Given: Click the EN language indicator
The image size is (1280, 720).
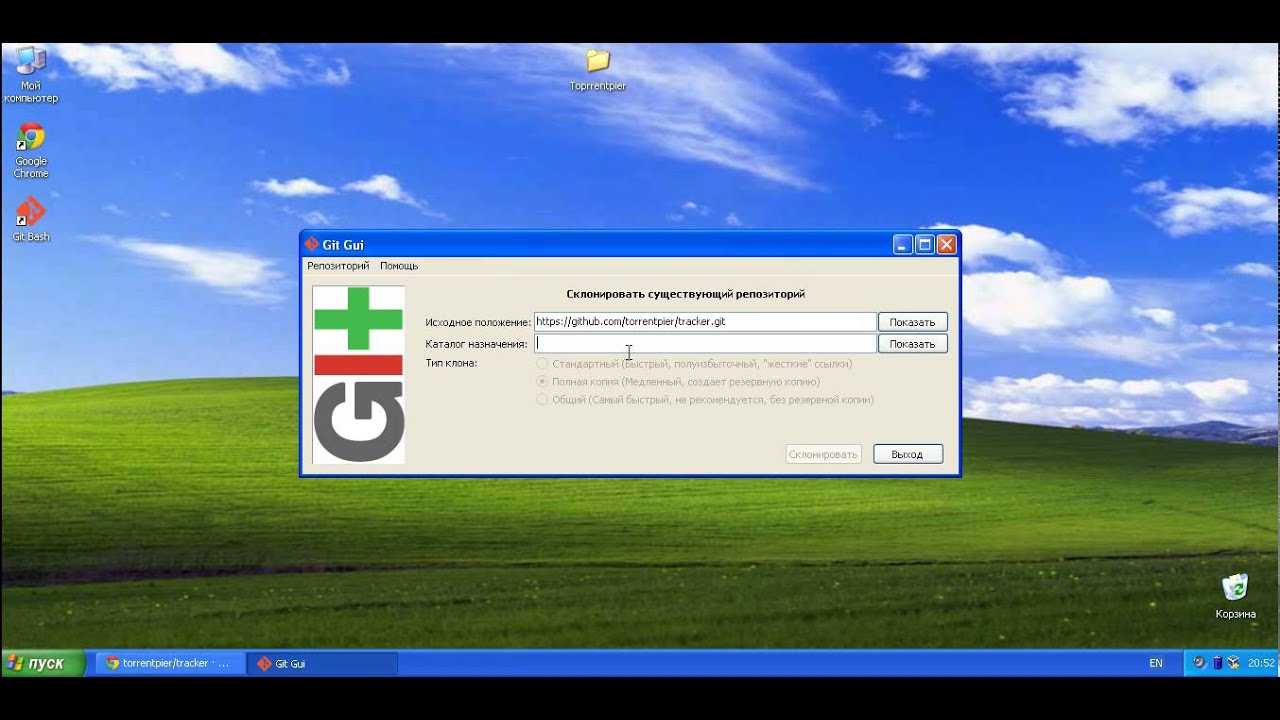Looking at the screenshot, I should (1156, 663).
